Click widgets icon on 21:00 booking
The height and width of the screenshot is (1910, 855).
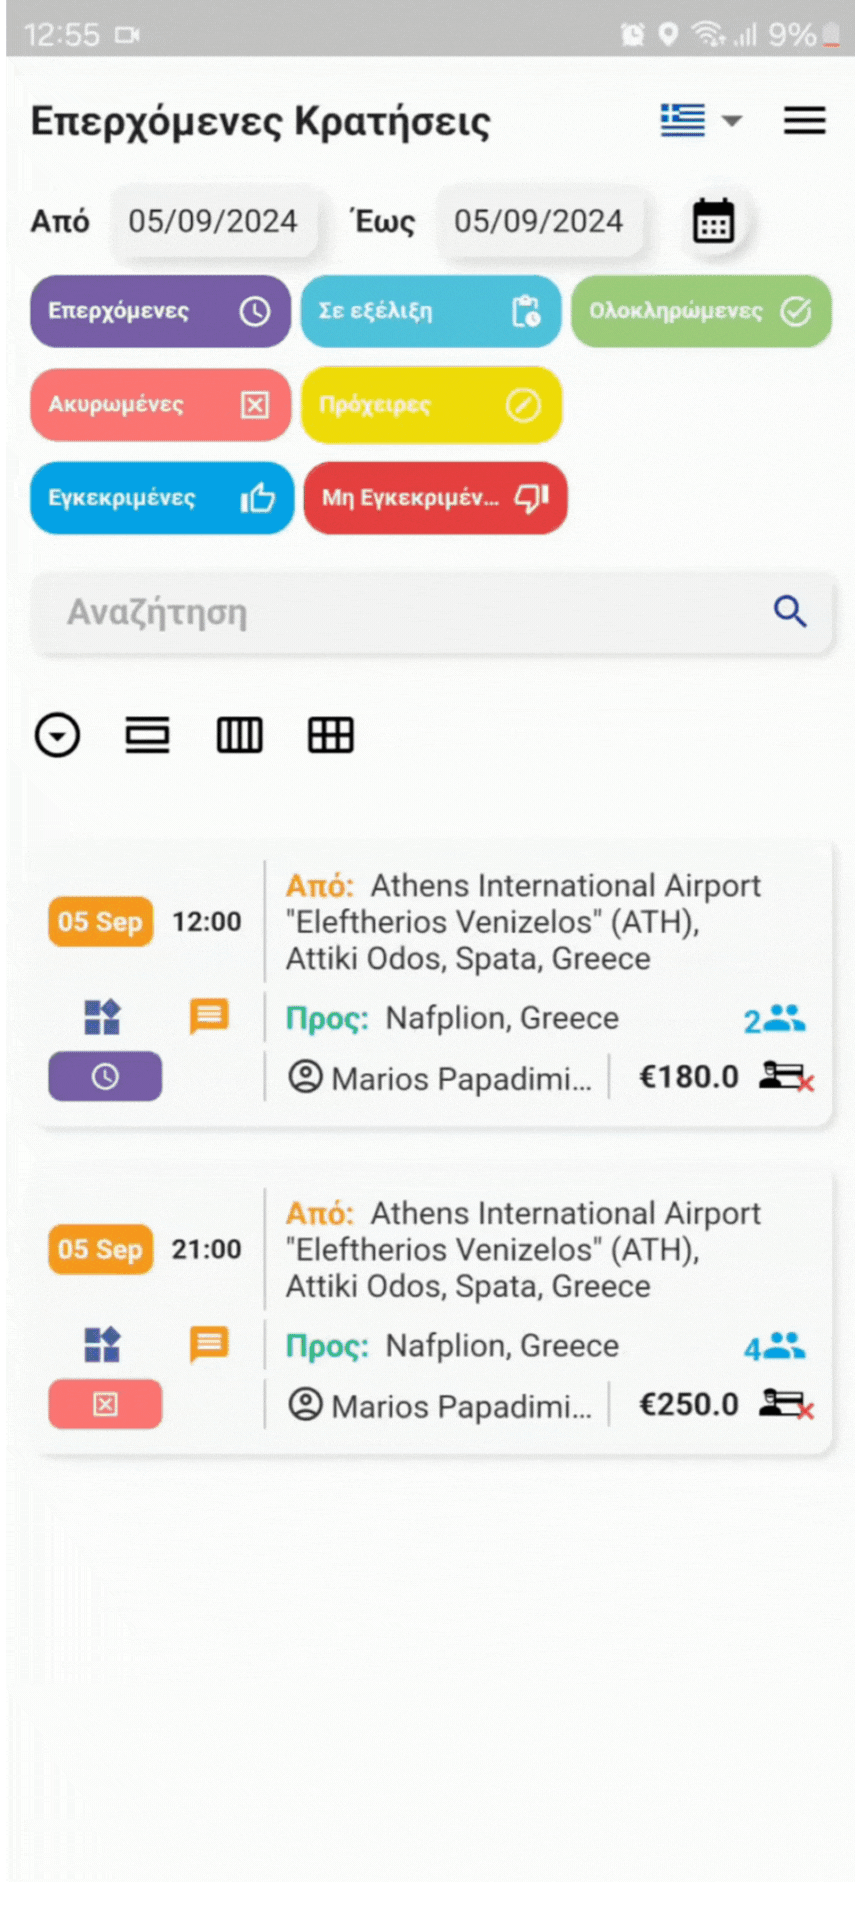coord(102,1345)
